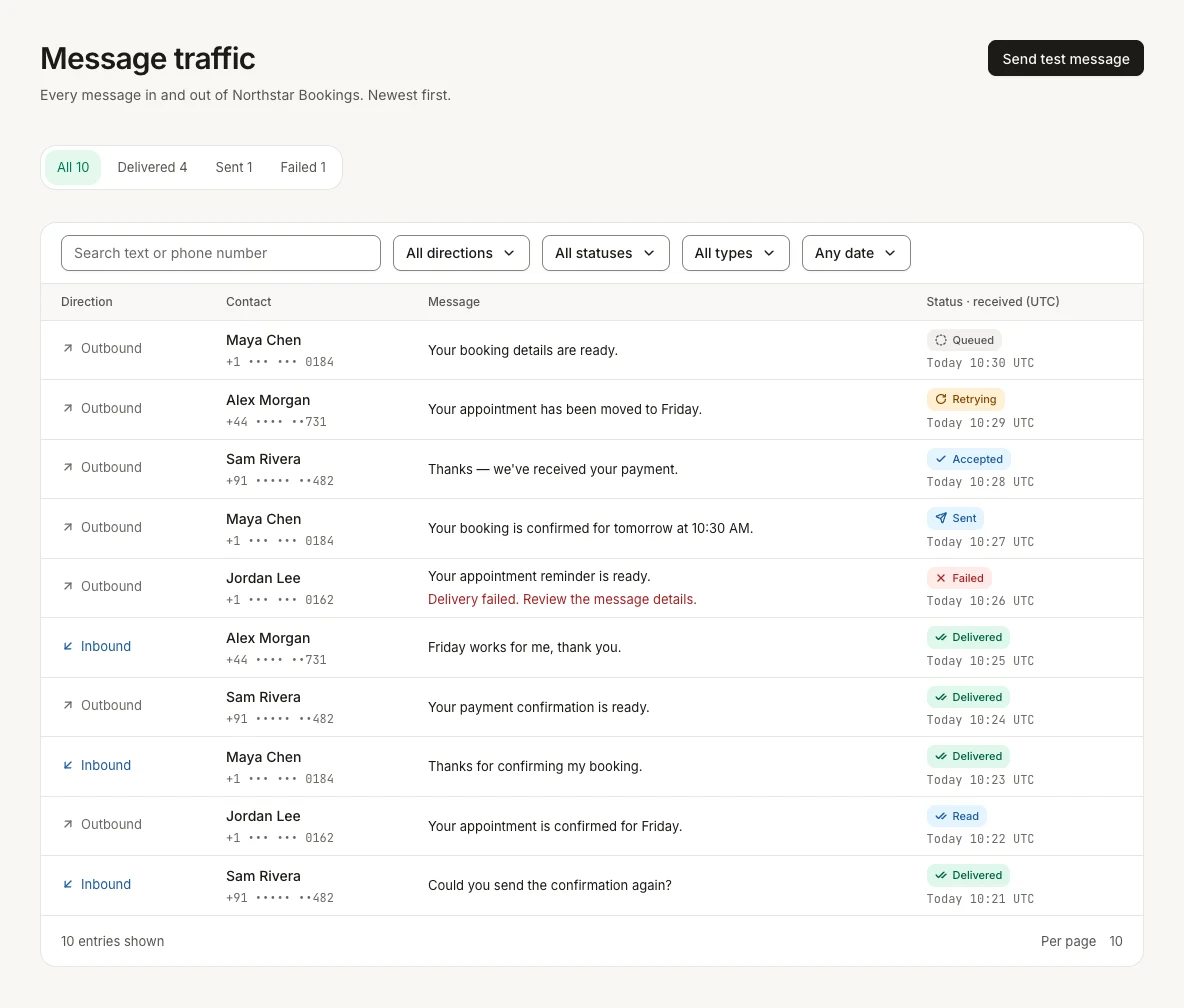Click the outbound arrow icon in the Failed row
Viewport: 1184px width, 1008px height.
(x=68, y=586)
